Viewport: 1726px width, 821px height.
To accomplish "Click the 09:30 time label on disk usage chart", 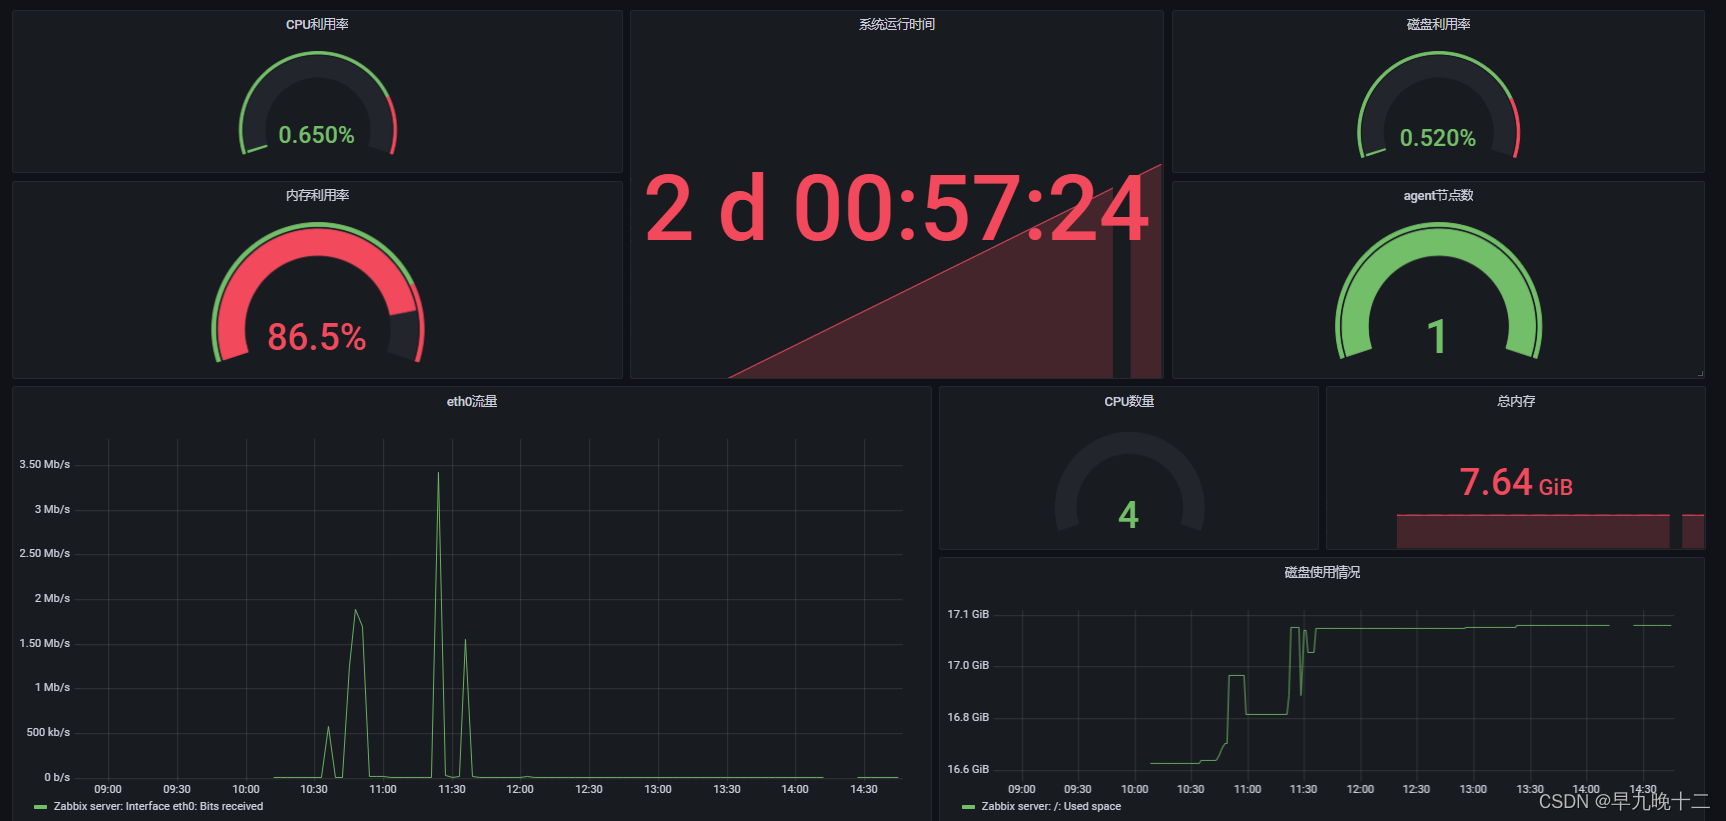I will tap(1078, 789).
